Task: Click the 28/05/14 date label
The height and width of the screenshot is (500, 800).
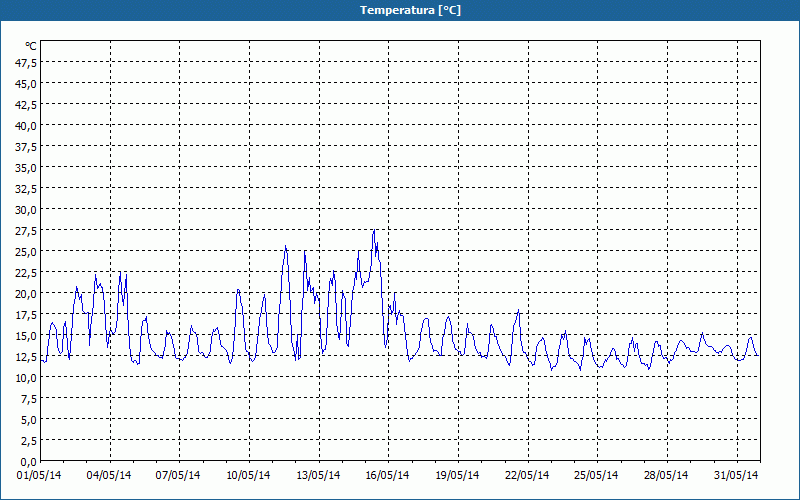Action: (x=666, y=476)
